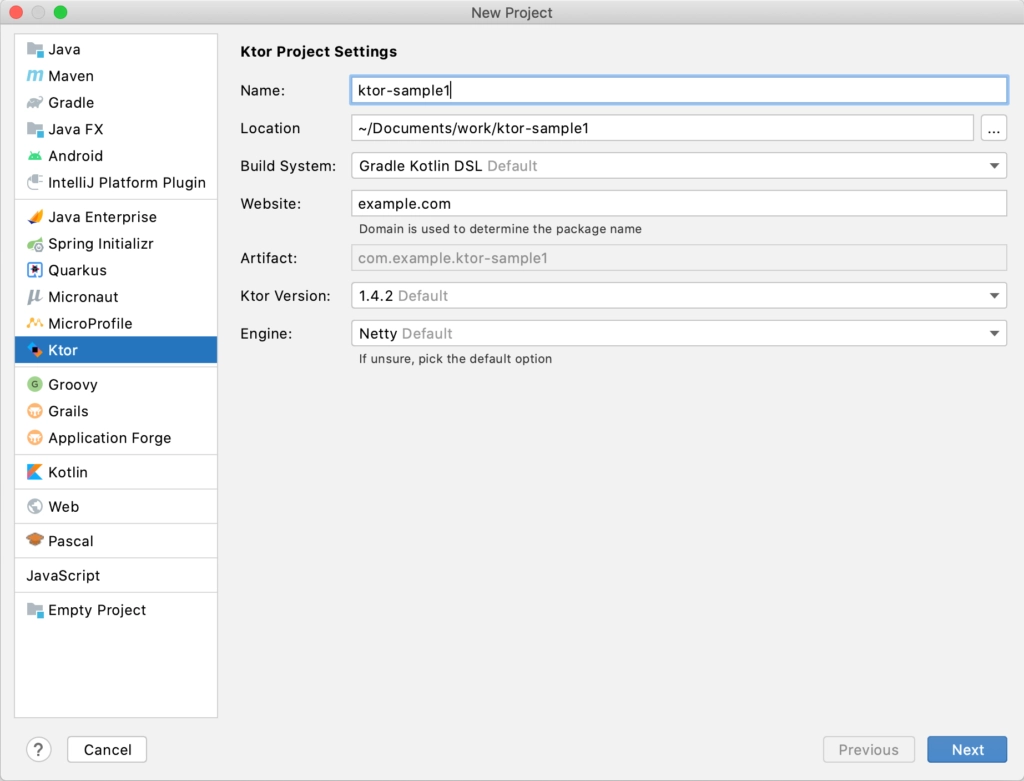Select the Java folder icon

point(35,50)
